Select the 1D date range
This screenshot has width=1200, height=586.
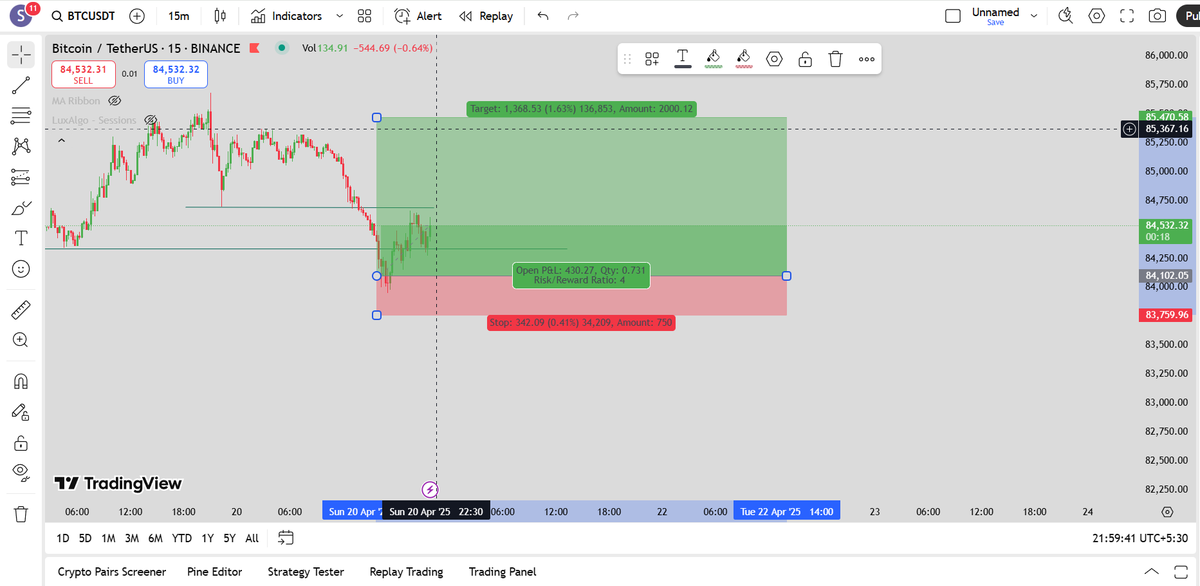[x=63, y=538]
